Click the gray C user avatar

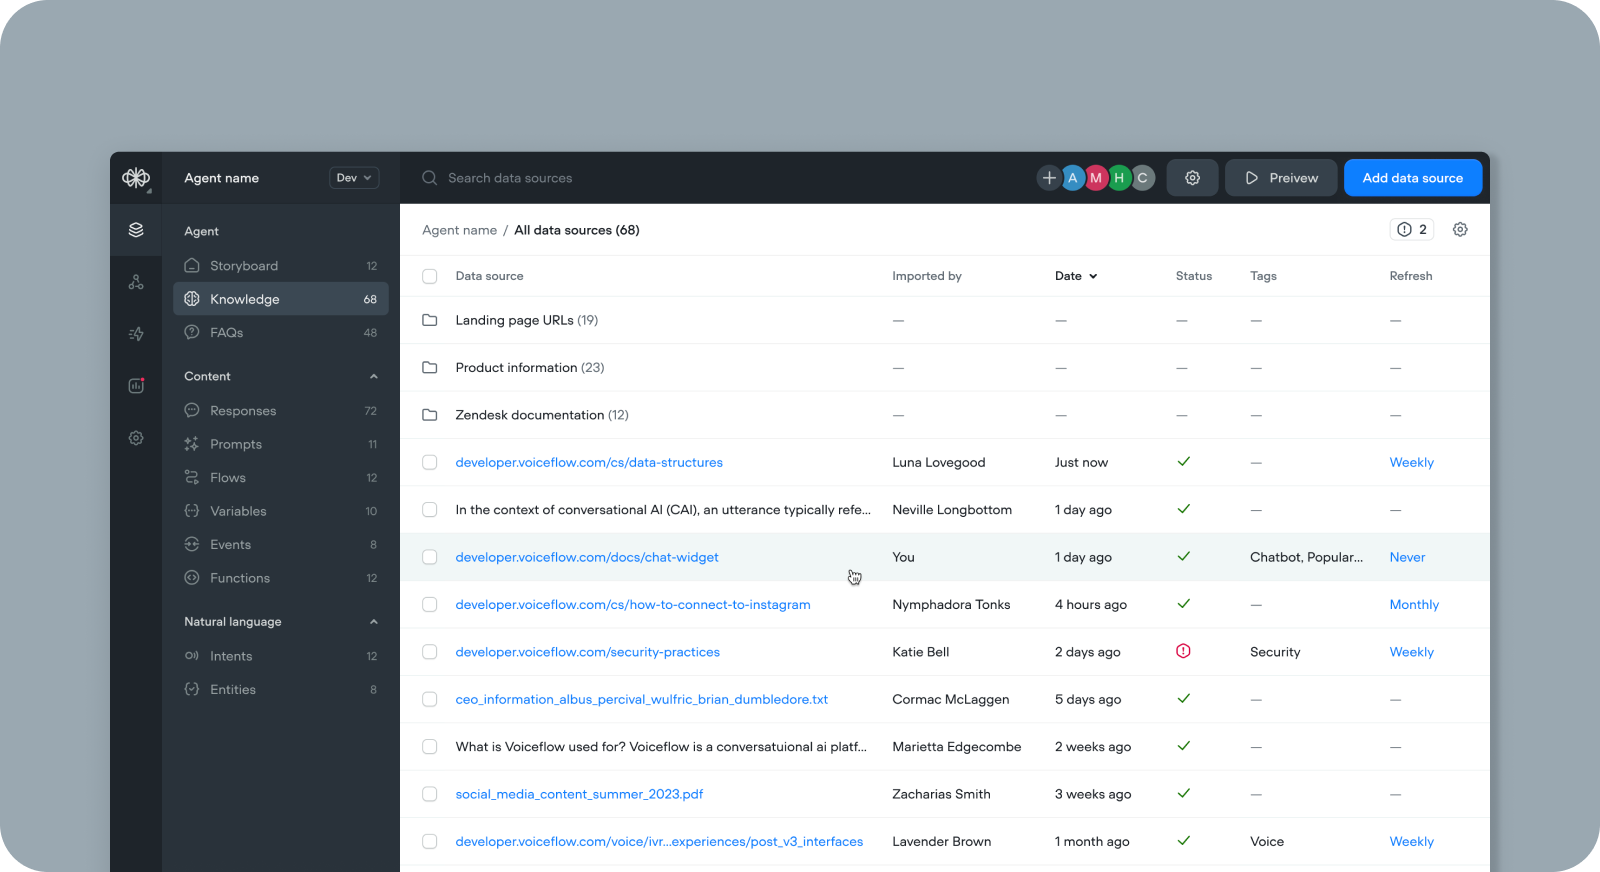click(x=1142, y=178)
